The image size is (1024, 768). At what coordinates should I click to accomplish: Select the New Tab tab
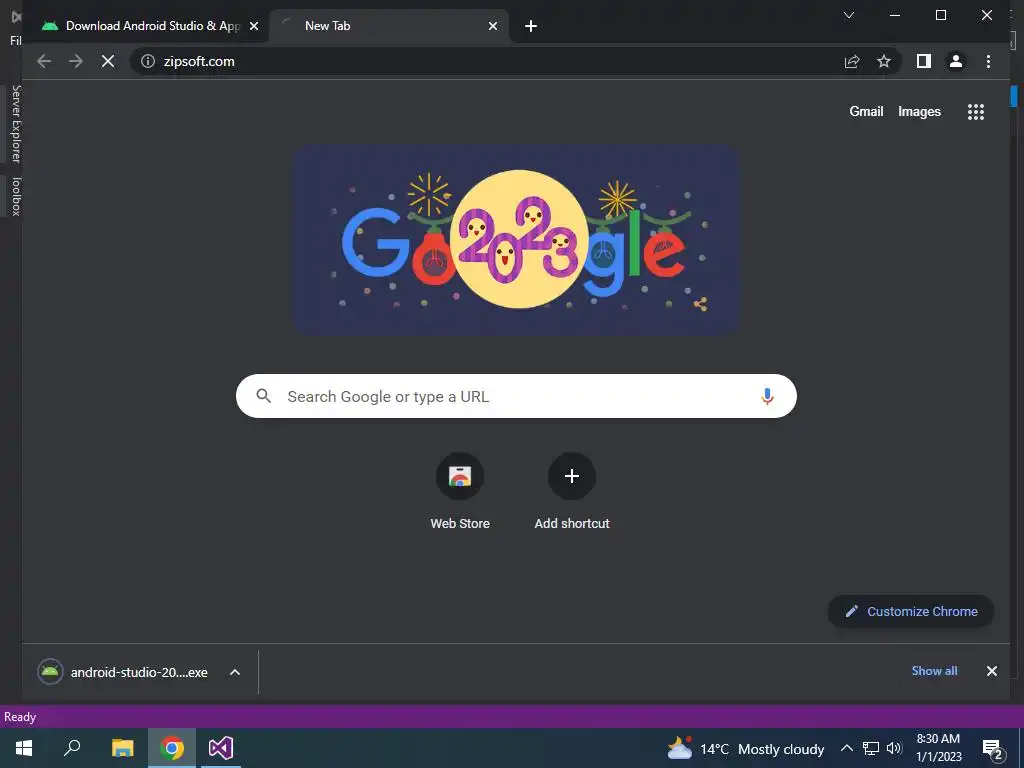pyautogui.click(x=389, y=26)
